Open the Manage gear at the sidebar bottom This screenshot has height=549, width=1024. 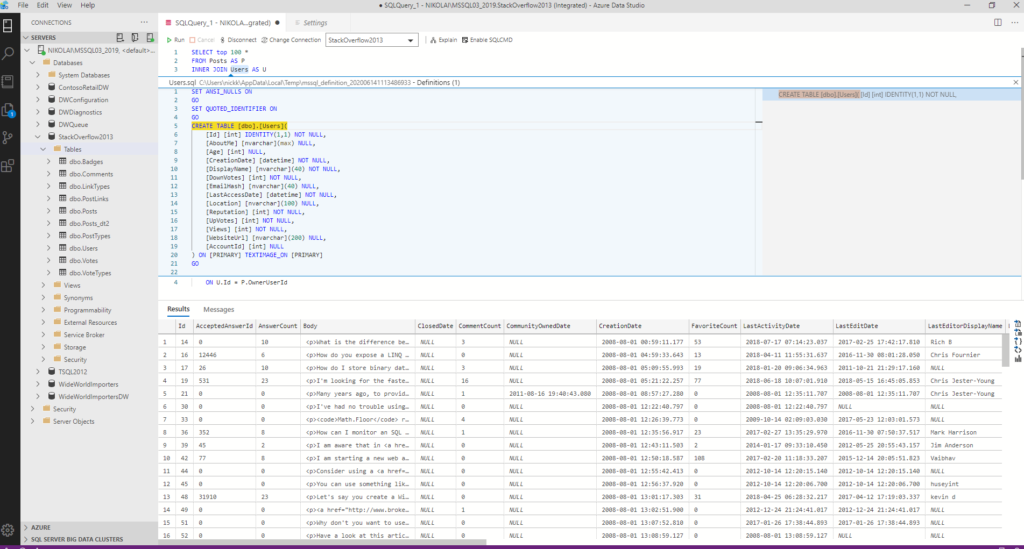click(x=8, y=530)
